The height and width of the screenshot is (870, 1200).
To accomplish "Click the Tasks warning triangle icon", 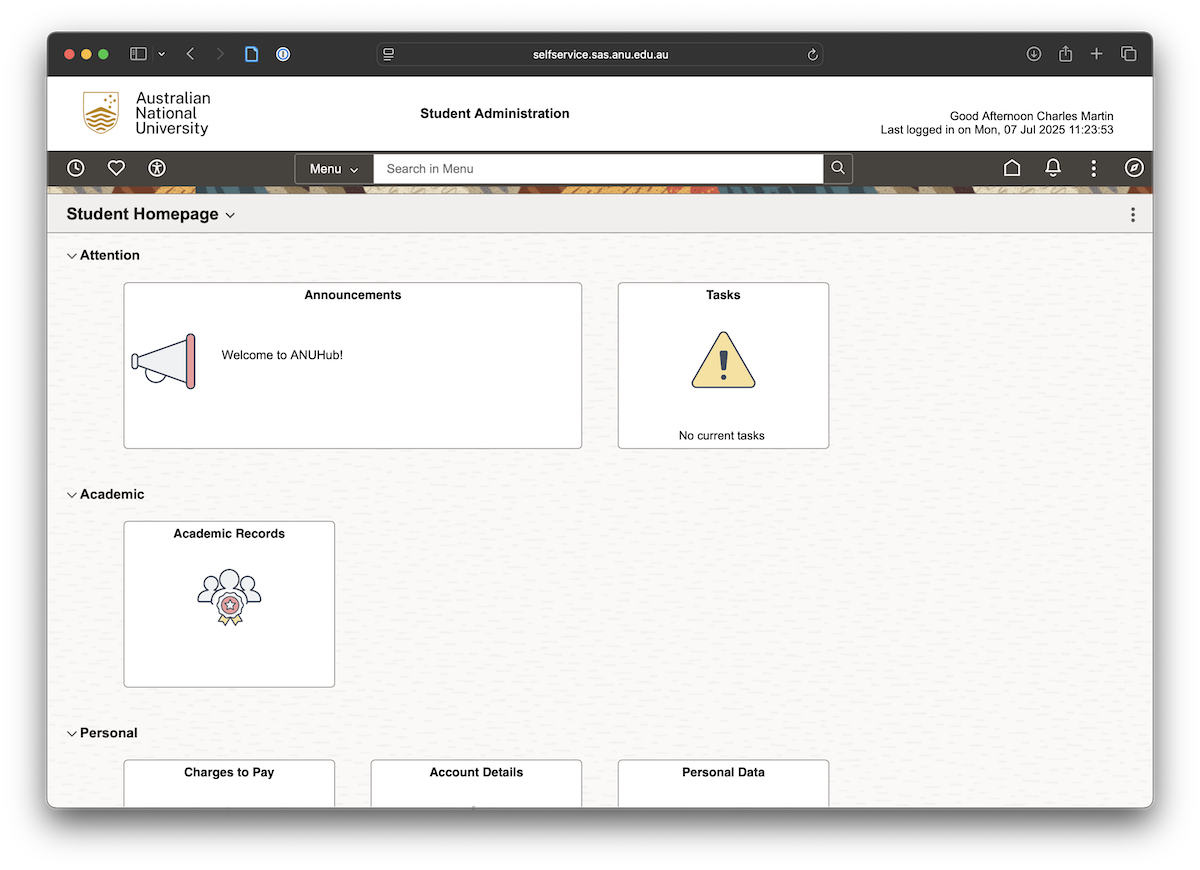I will [x=723, y=360].
